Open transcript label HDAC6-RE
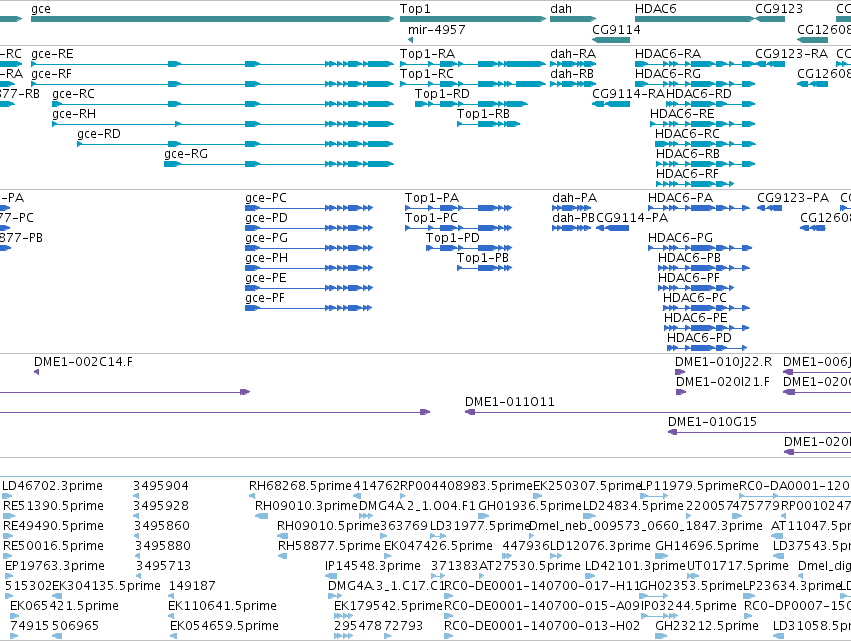Screen dimensions: 851x641 tap(682, 114)
